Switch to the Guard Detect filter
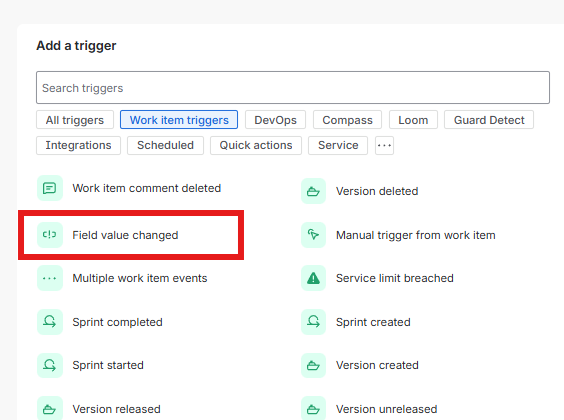This screenshot has height=420, width=564. pyautogui.click(x=489, y=120)
